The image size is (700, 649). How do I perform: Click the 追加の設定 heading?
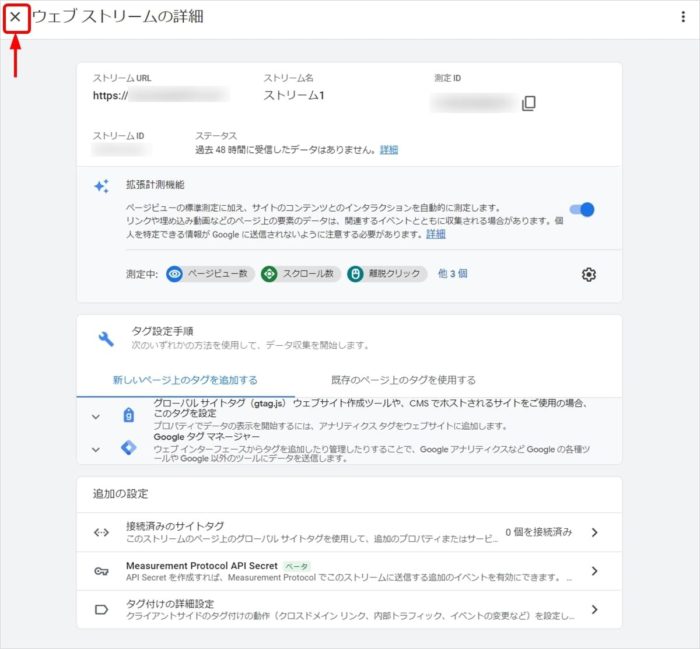coord(120,494)
